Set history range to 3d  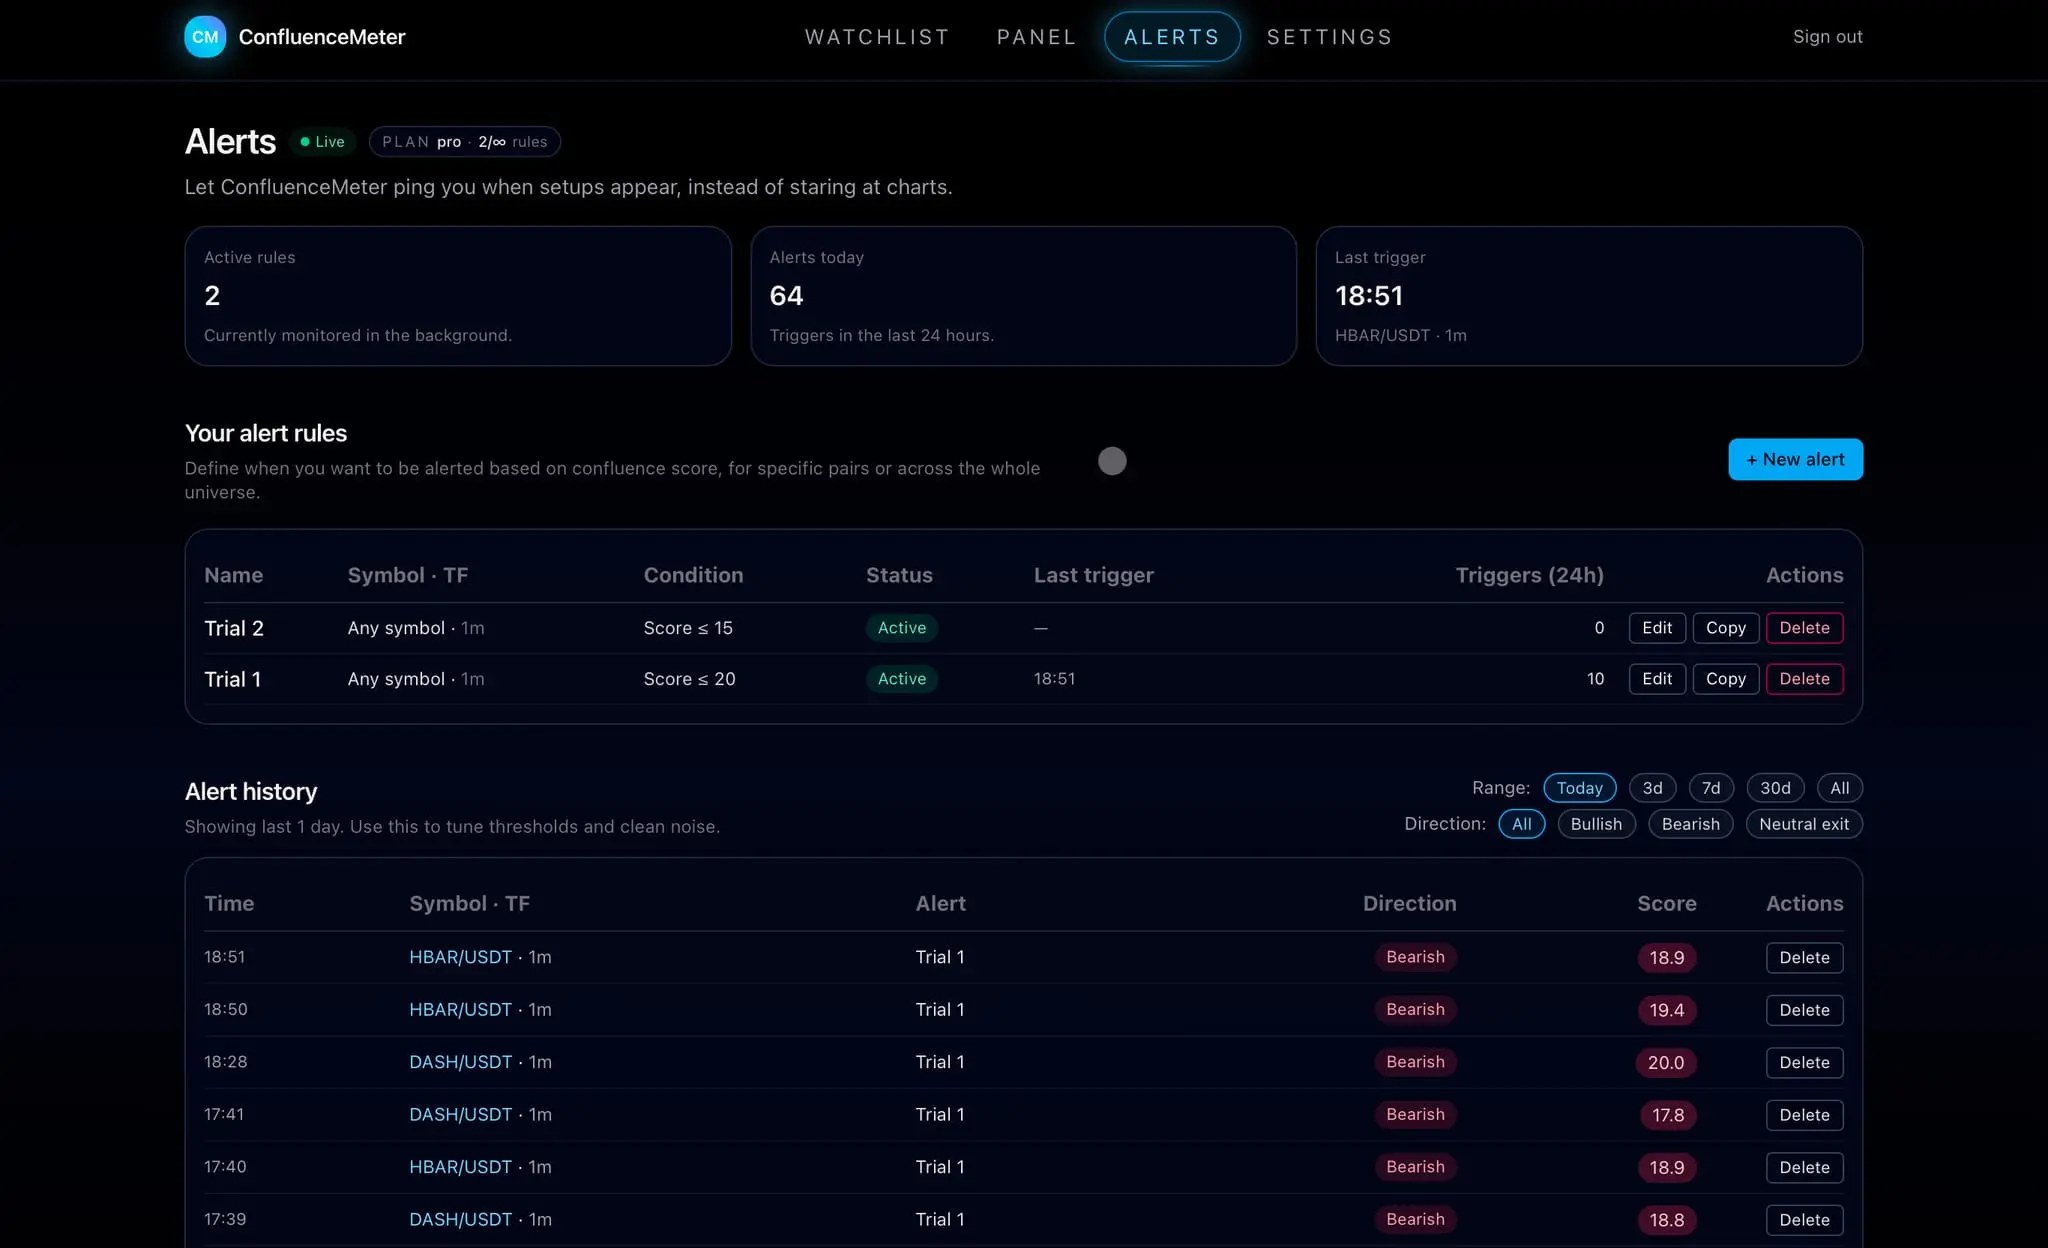click(x=1652, y=788)
